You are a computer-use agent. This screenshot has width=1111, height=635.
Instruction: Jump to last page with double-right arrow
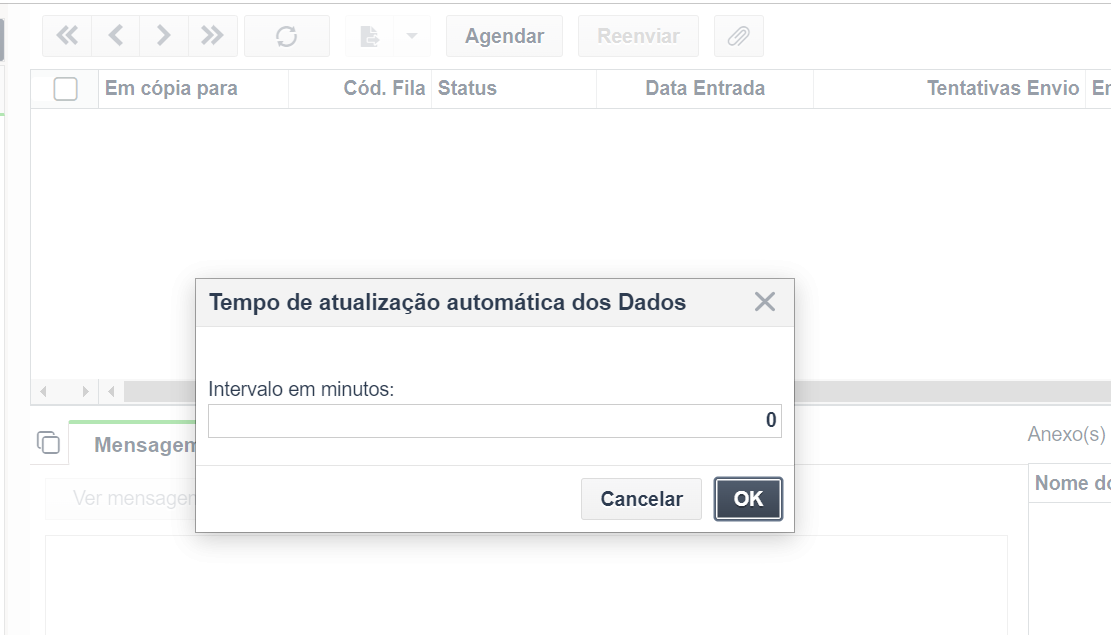click(213, 35)
